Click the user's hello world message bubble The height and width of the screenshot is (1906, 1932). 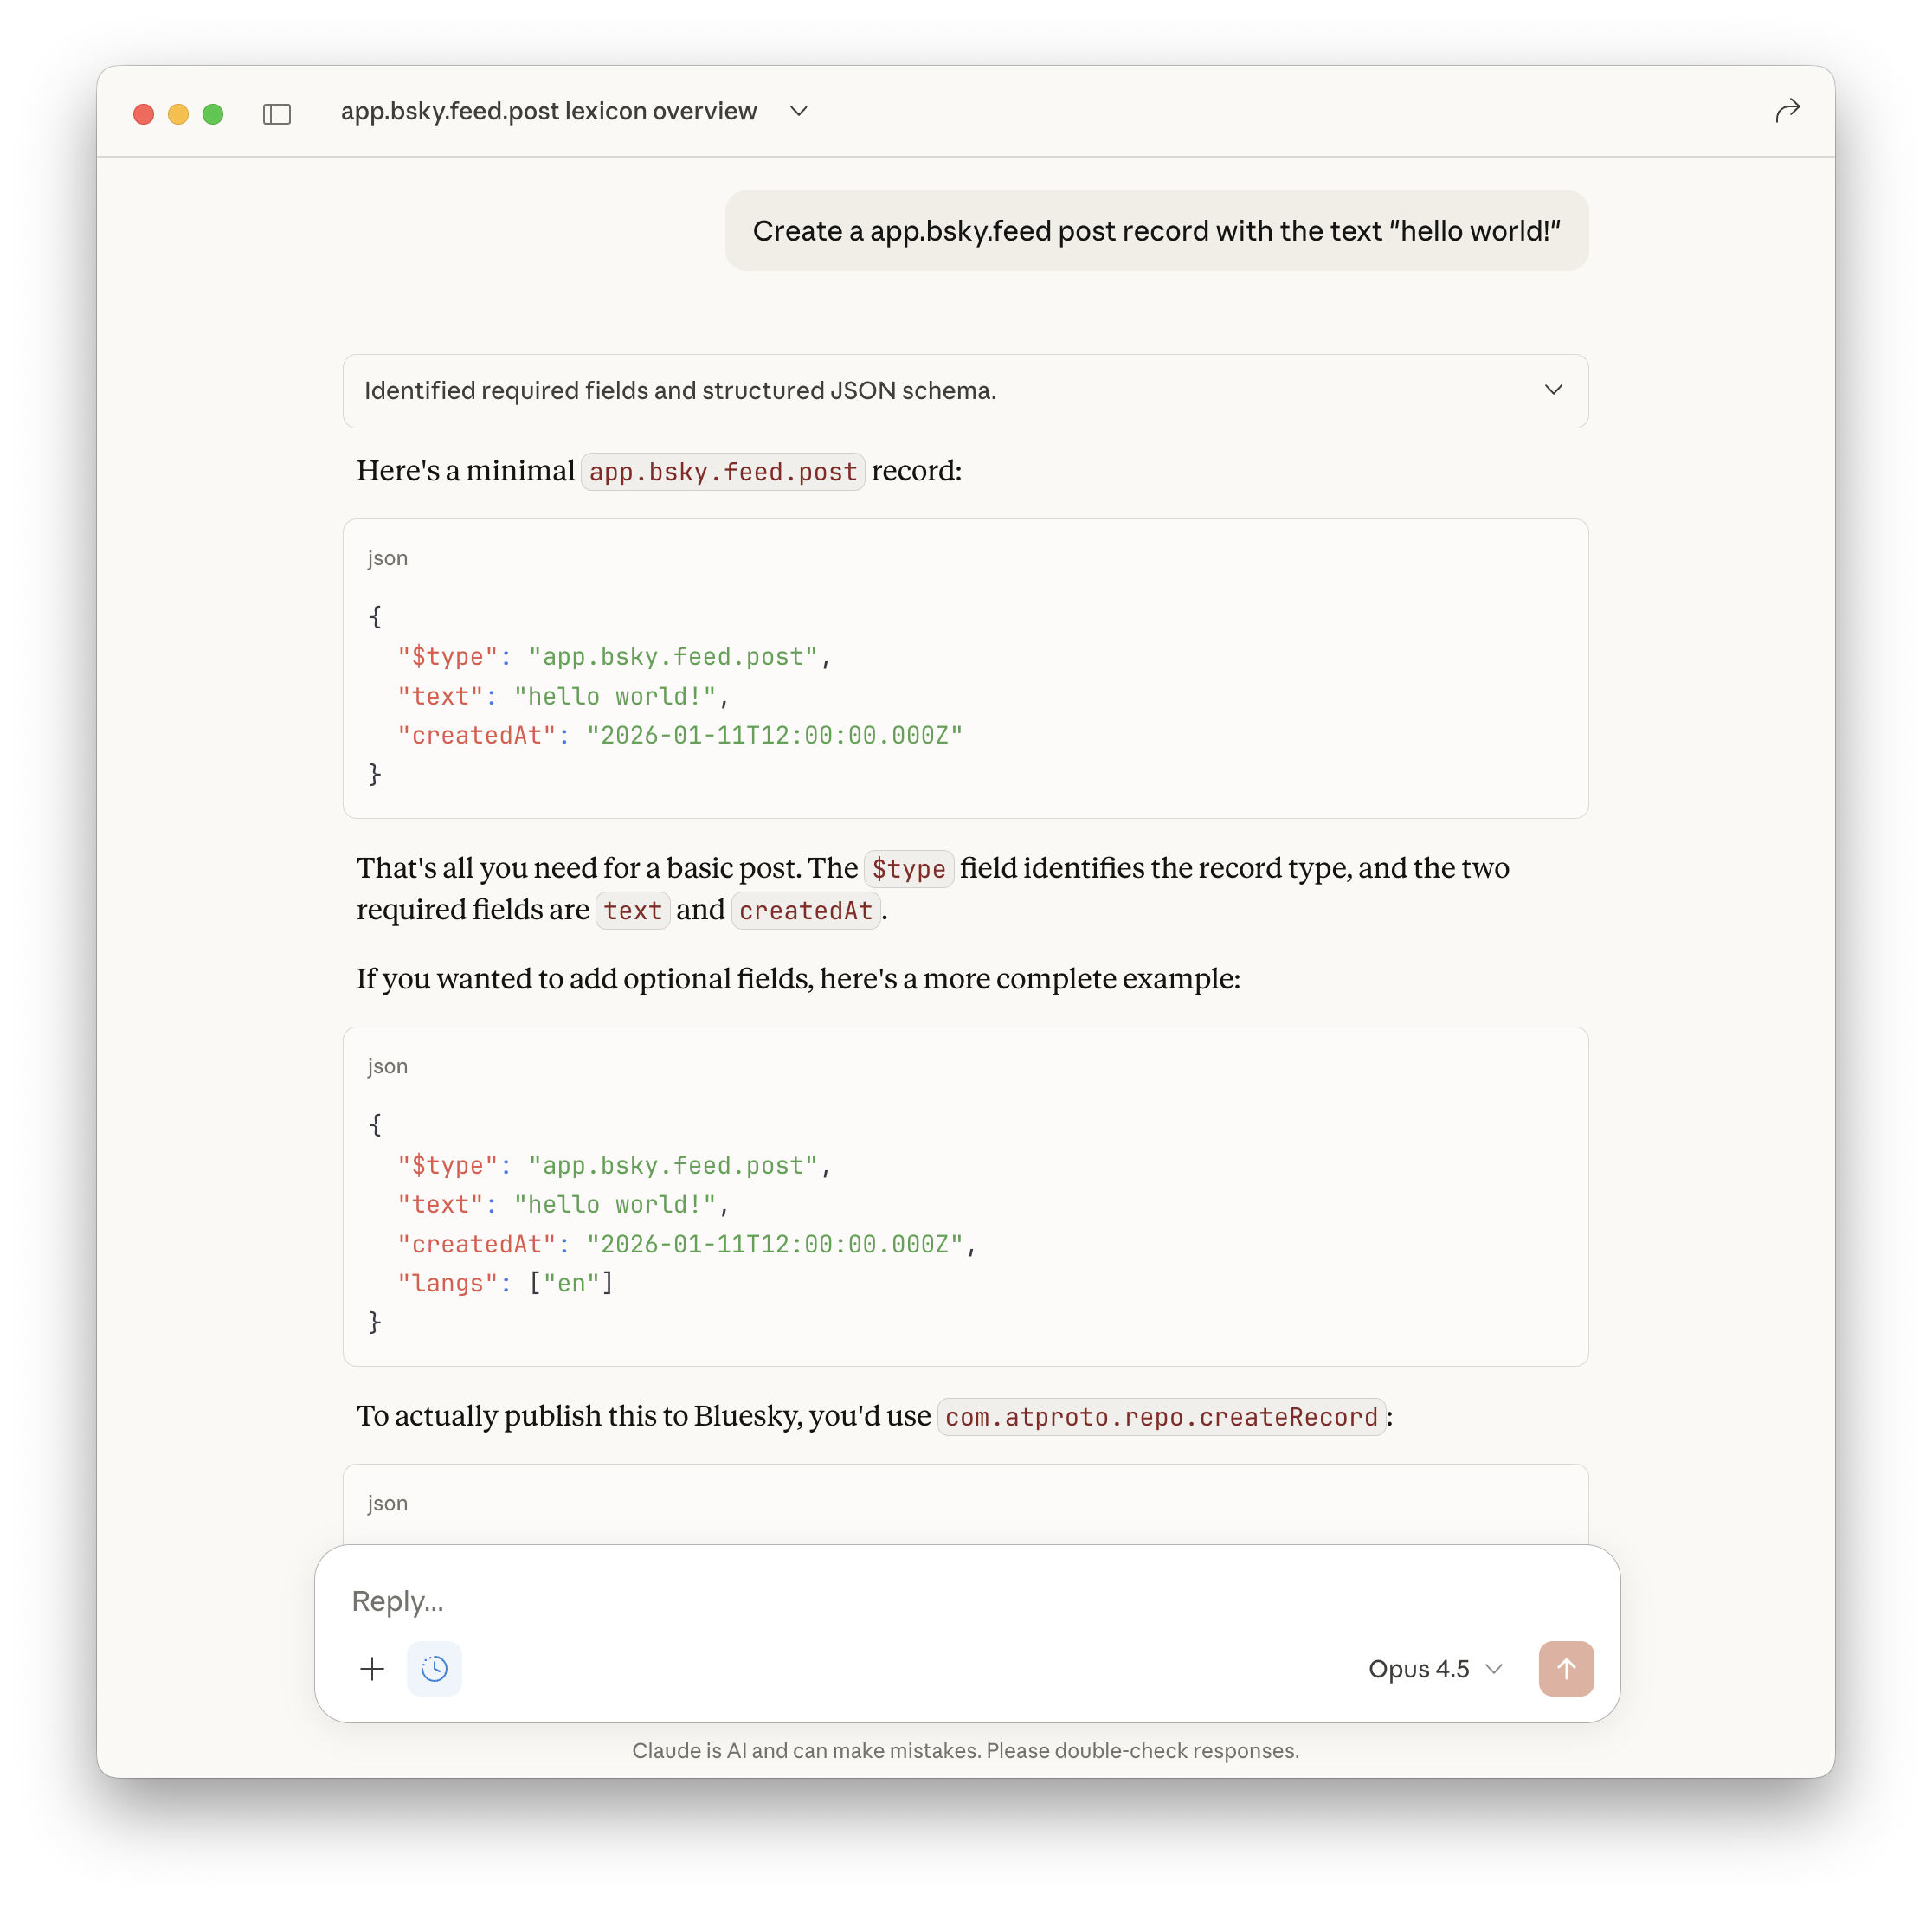pos(1156,231)
